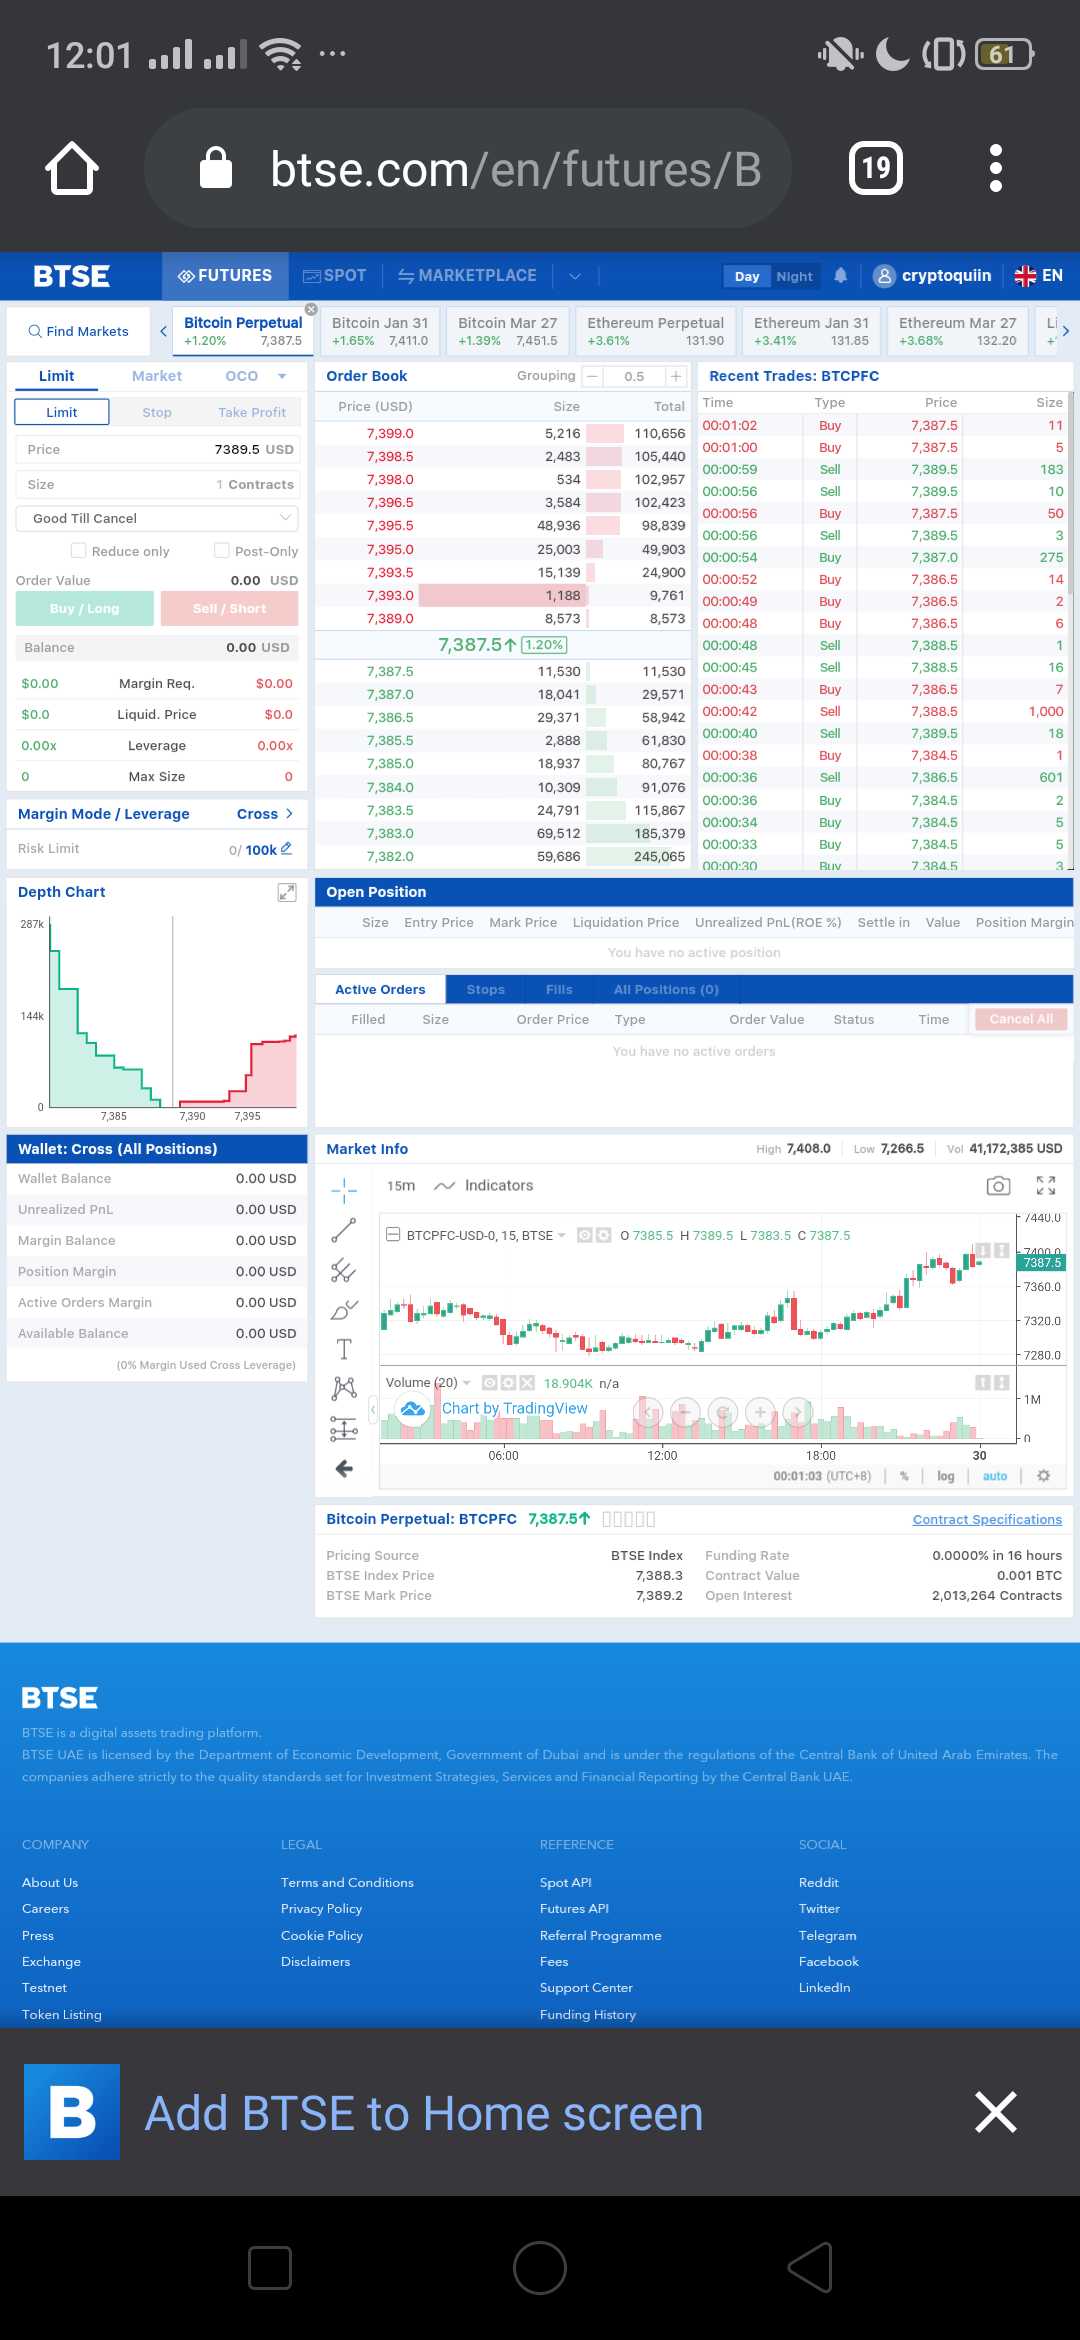Enable the Reduce only checkbox
1080x2340 pixels.
click(x=78, y=551)
